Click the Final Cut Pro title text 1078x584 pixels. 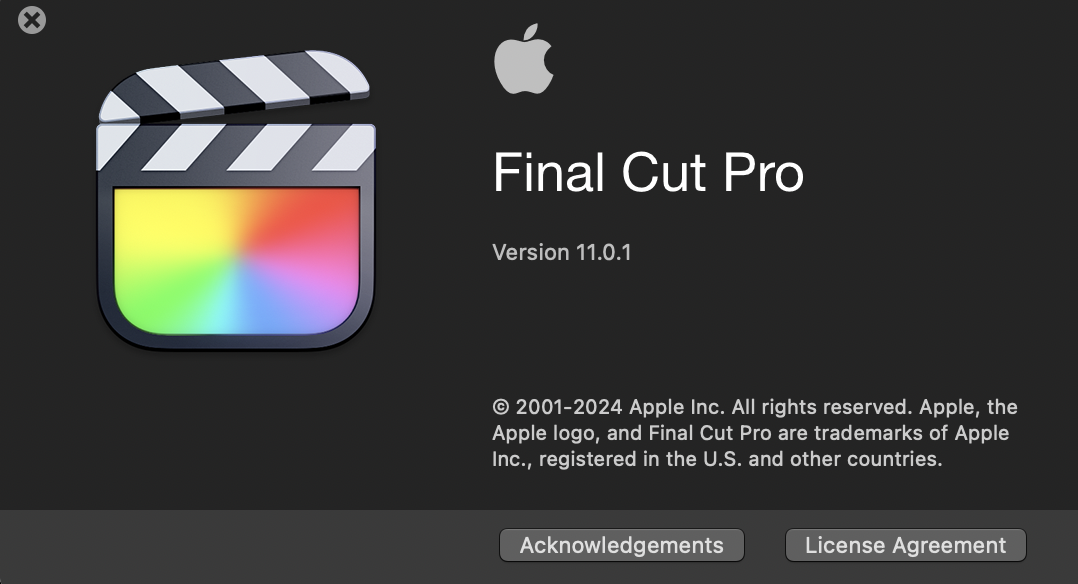tap(647, 172)
